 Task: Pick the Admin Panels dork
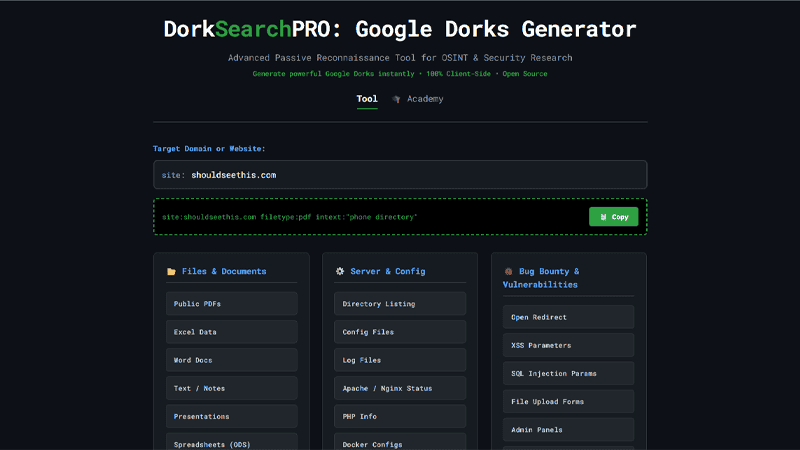click(568, 430)
